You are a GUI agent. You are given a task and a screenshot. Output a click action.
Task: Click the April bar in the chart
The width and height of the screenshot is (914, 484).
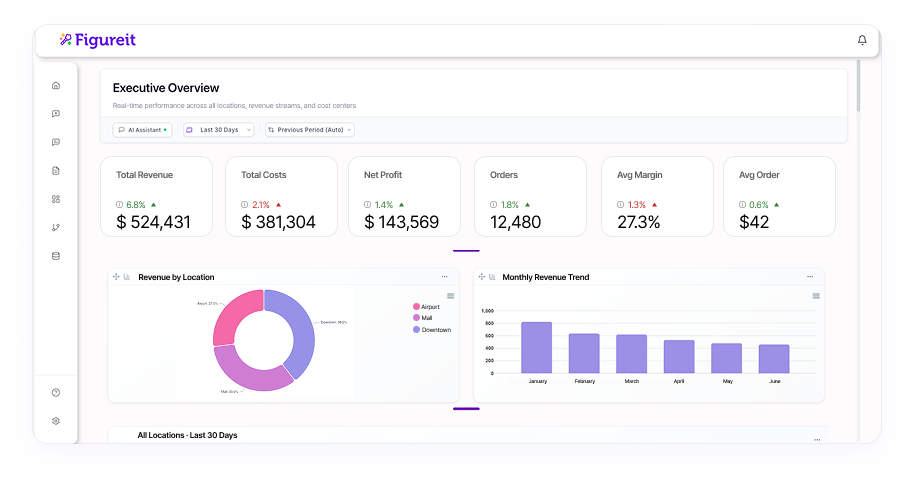679,357
